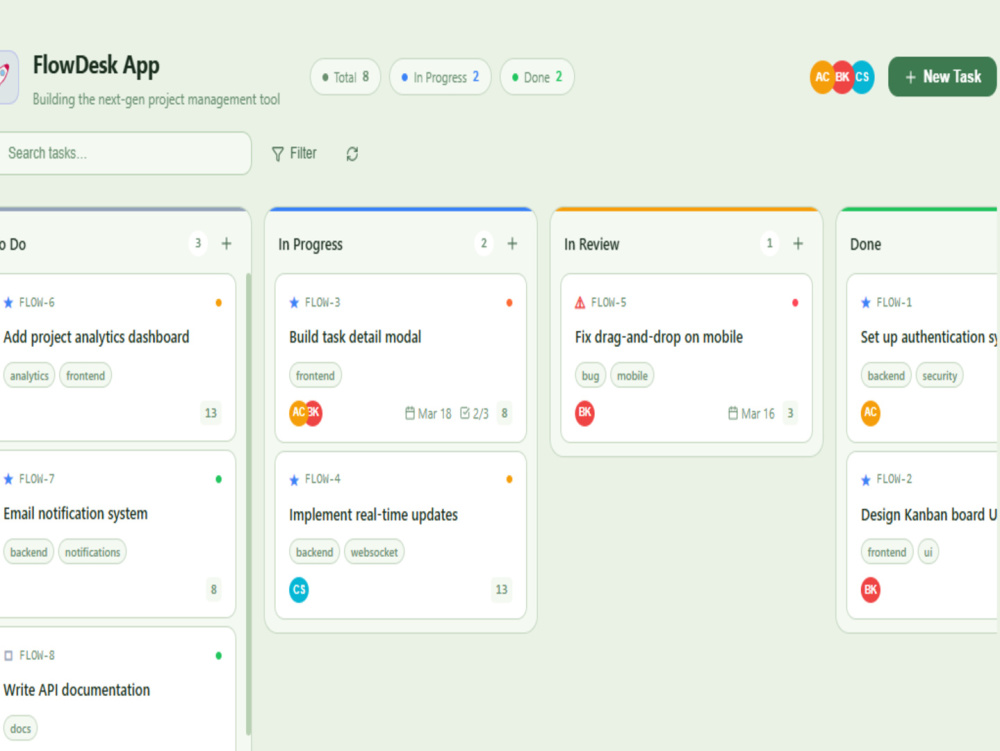
Task: Add a task to In Progress column
Action: [512, 244]
